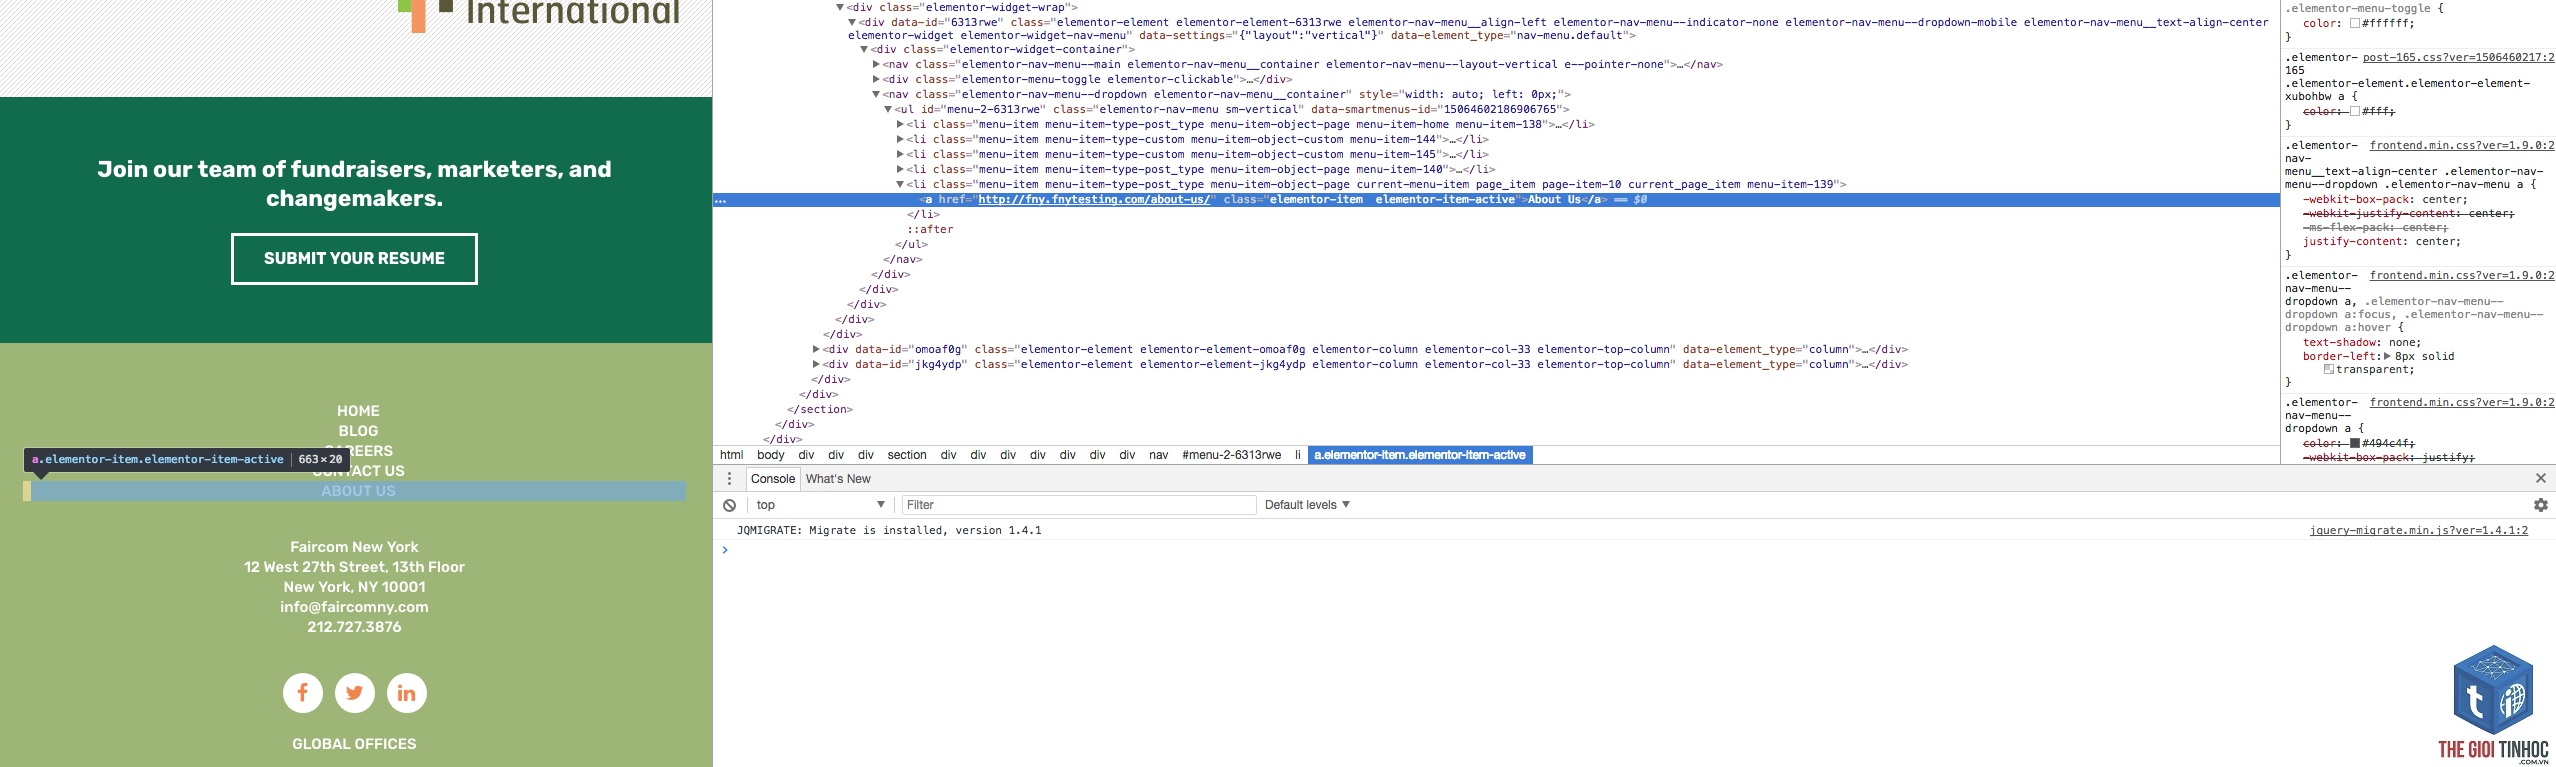
Task: Collapse the elementor-widget-container div
Action: (864, 49)
